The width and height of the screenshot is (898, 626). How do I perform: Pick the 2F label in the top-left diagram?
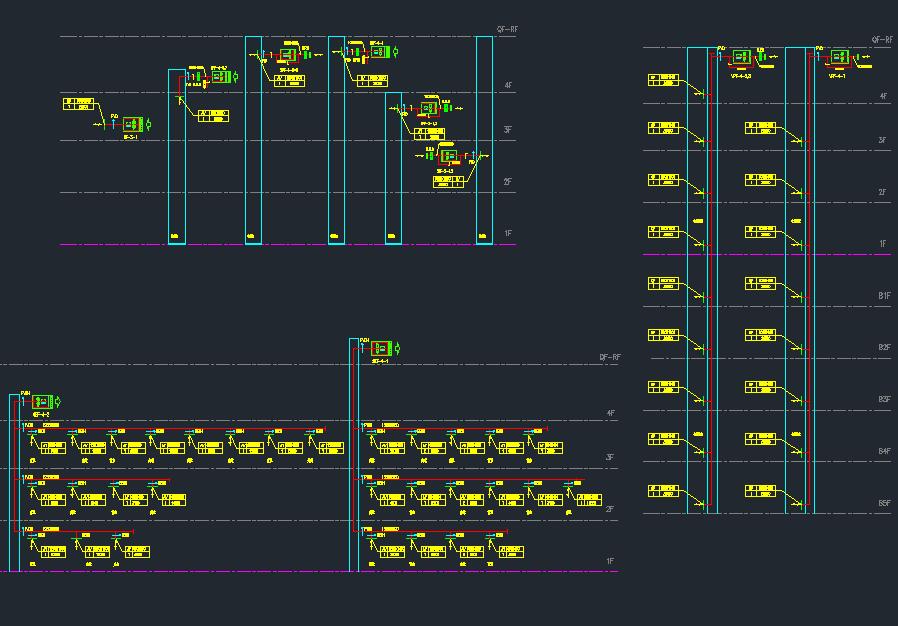click(x=508, y=182)
